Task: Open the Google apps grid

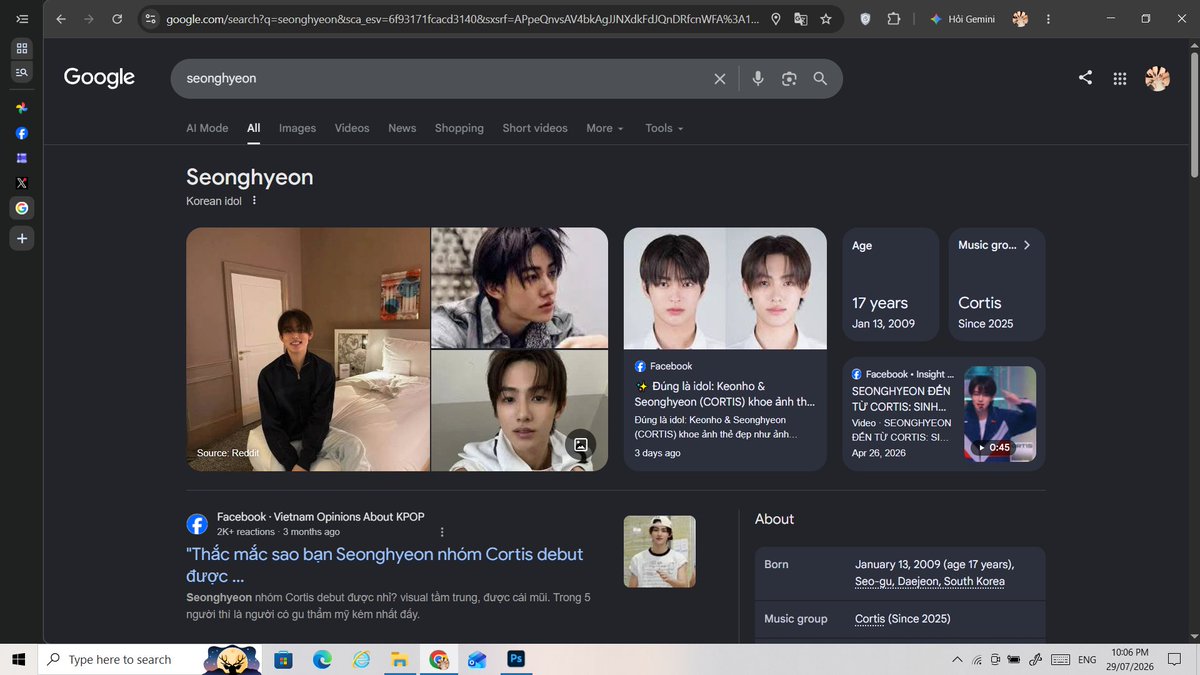Action: click(1120, 78)
